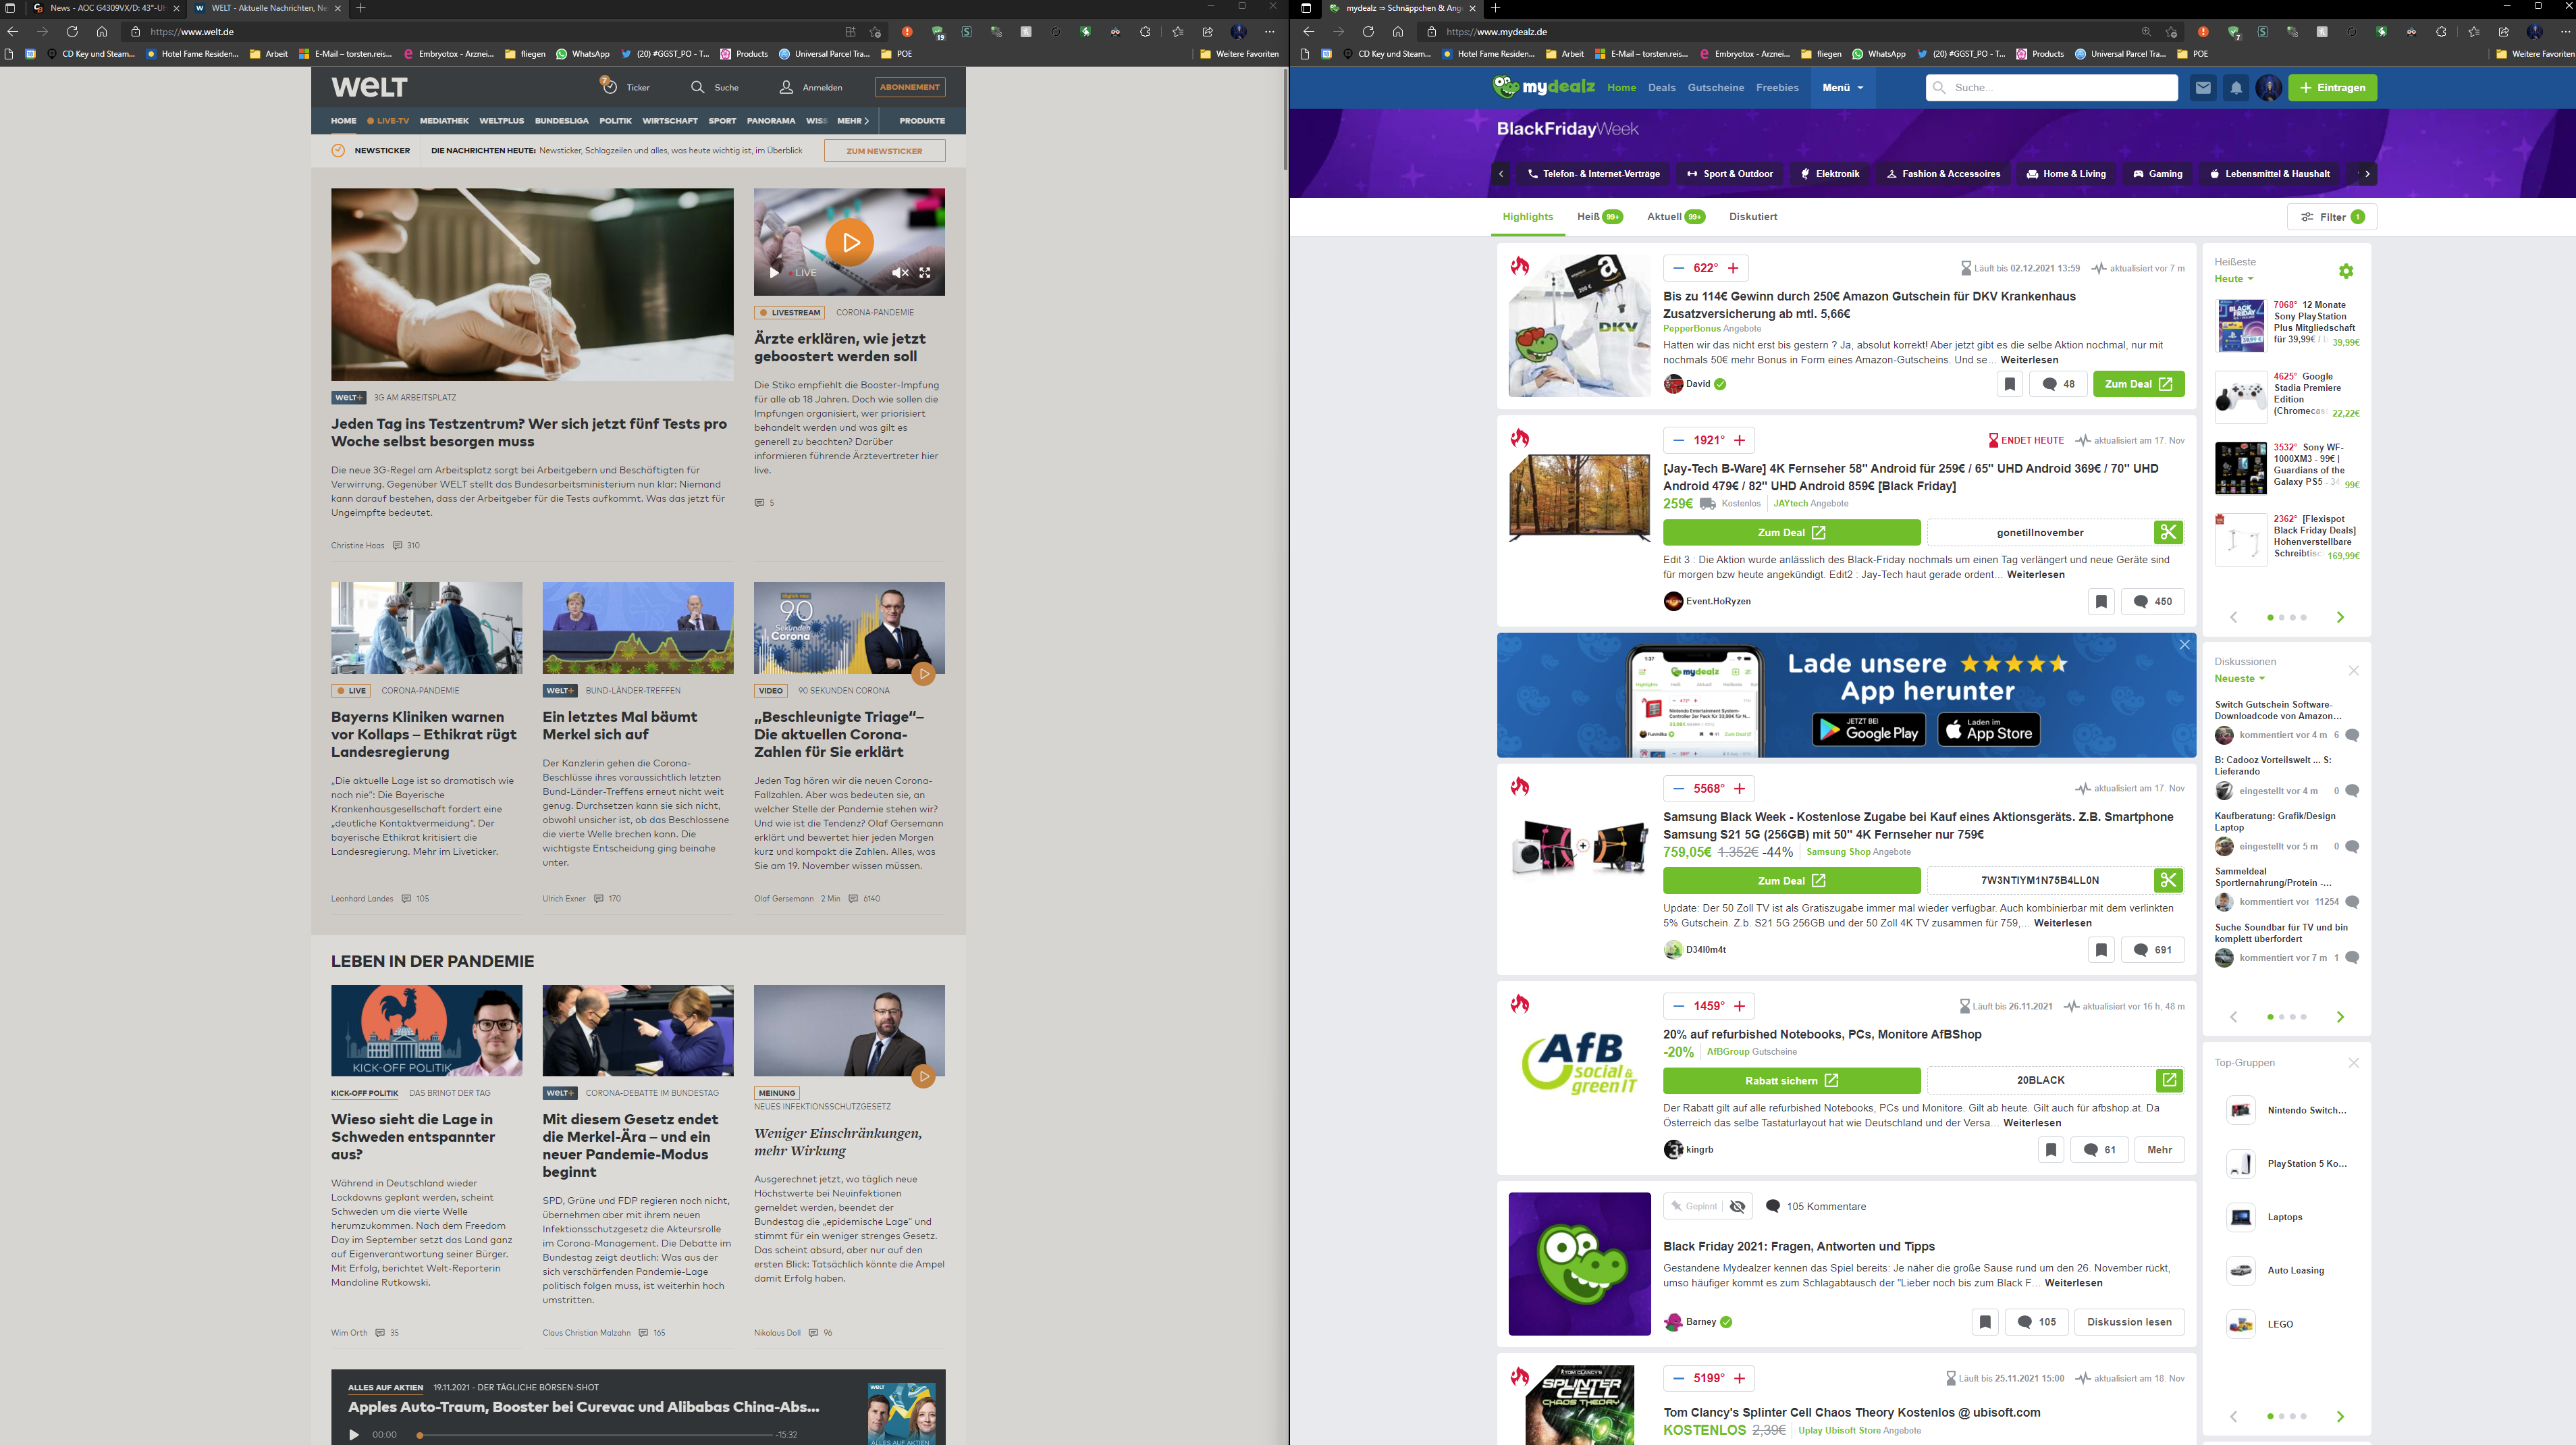Image resolution: width=2576 pixels, height=1445 pixels.
Task: Focus the mydealz Suche input field
Action: tap(2051, 88)
